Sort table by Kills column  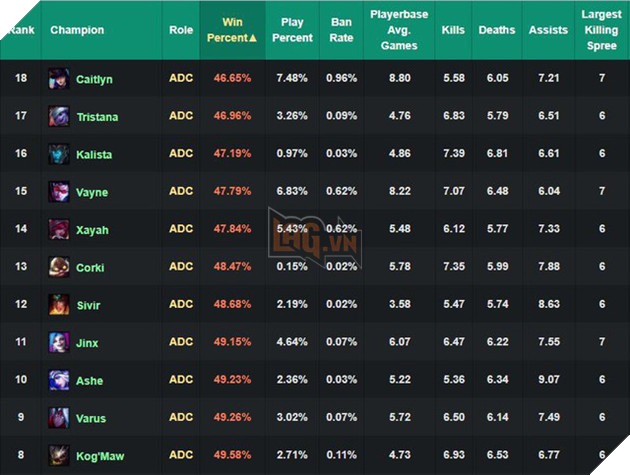point(453,30)
